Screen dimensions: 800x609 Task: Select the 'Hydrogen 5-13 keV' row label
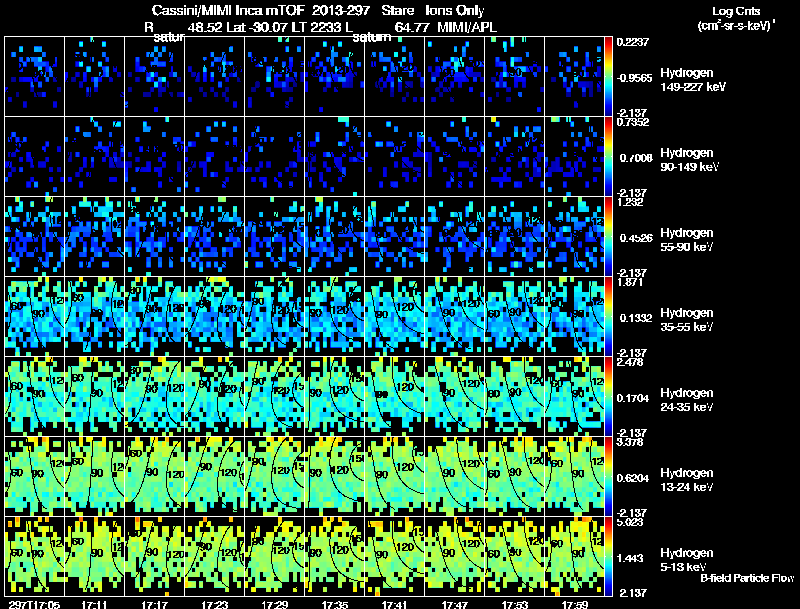tap(687, 560)
